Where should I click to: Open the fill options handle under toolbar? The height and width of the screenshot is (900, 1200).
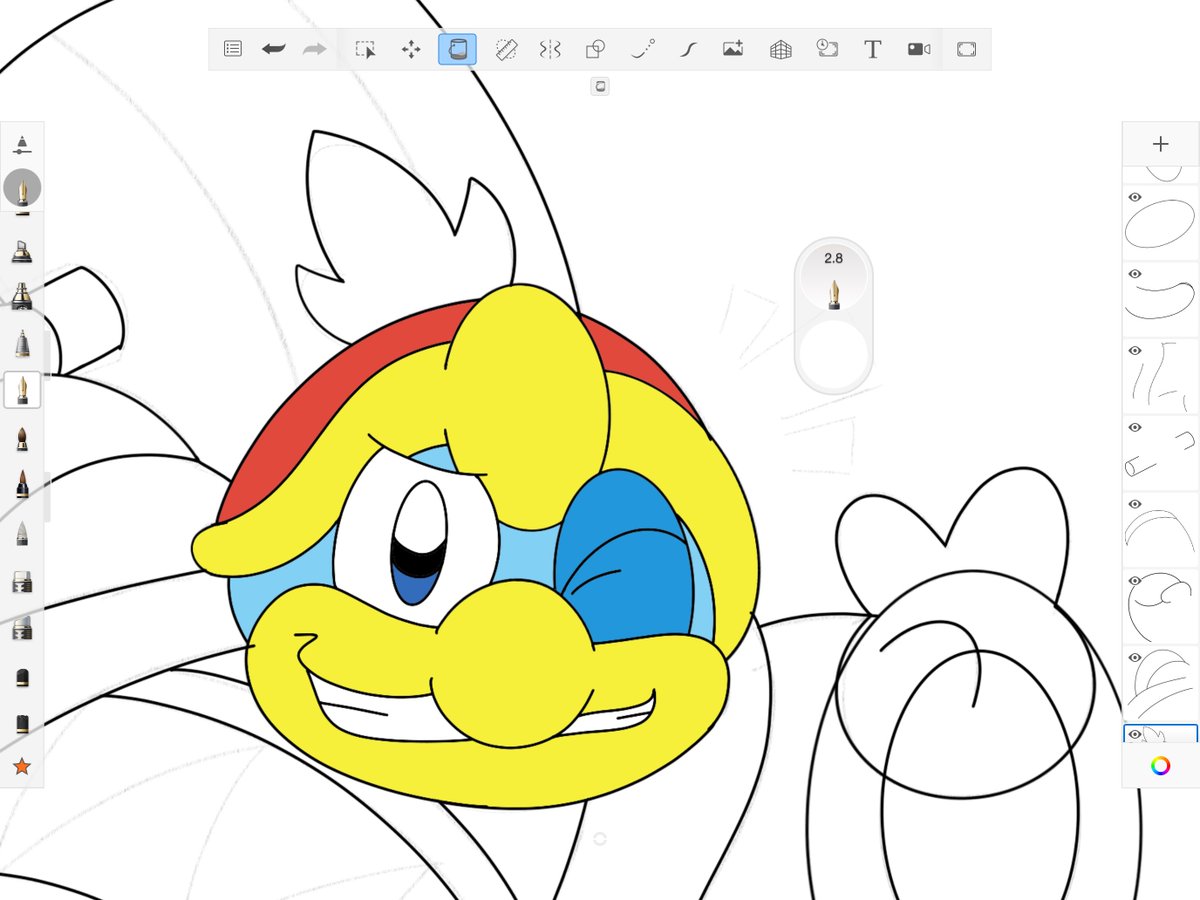tap(601, 86)
